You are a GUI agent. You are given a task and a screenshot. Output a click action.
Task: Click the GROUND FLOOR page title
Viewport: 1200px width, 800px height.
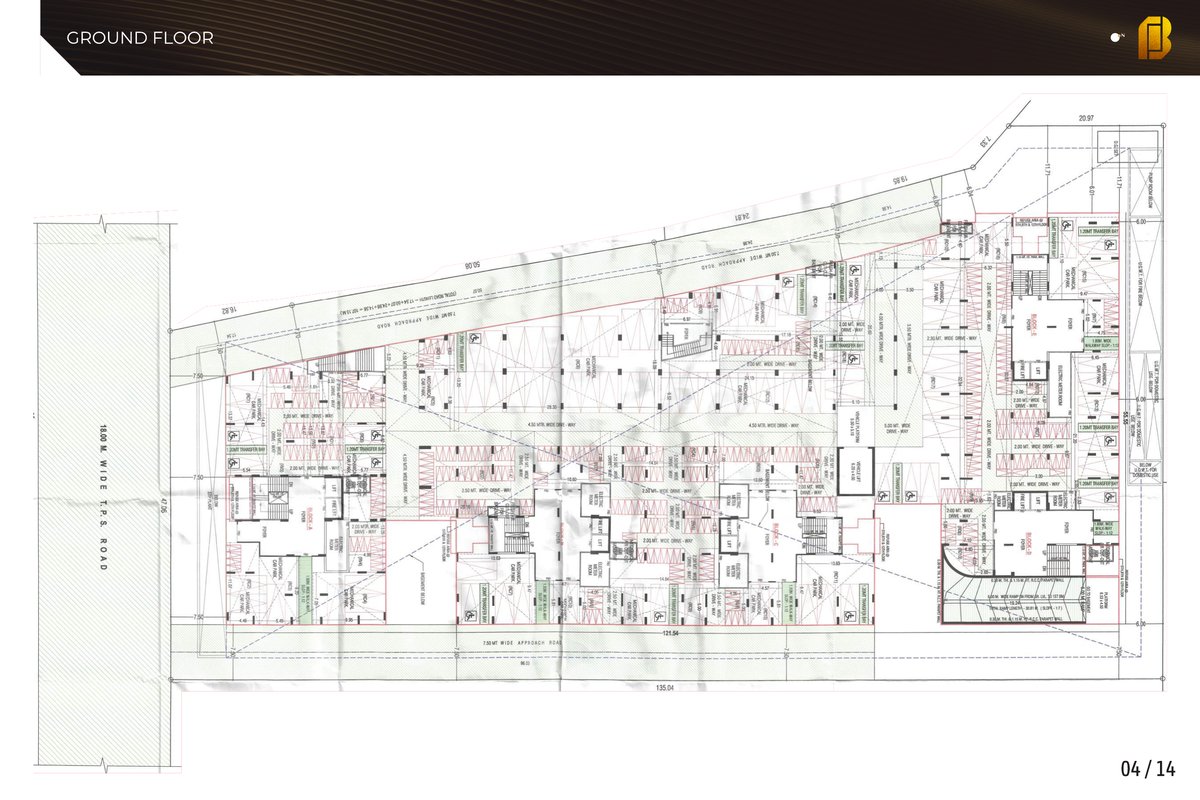coord(139,38)
